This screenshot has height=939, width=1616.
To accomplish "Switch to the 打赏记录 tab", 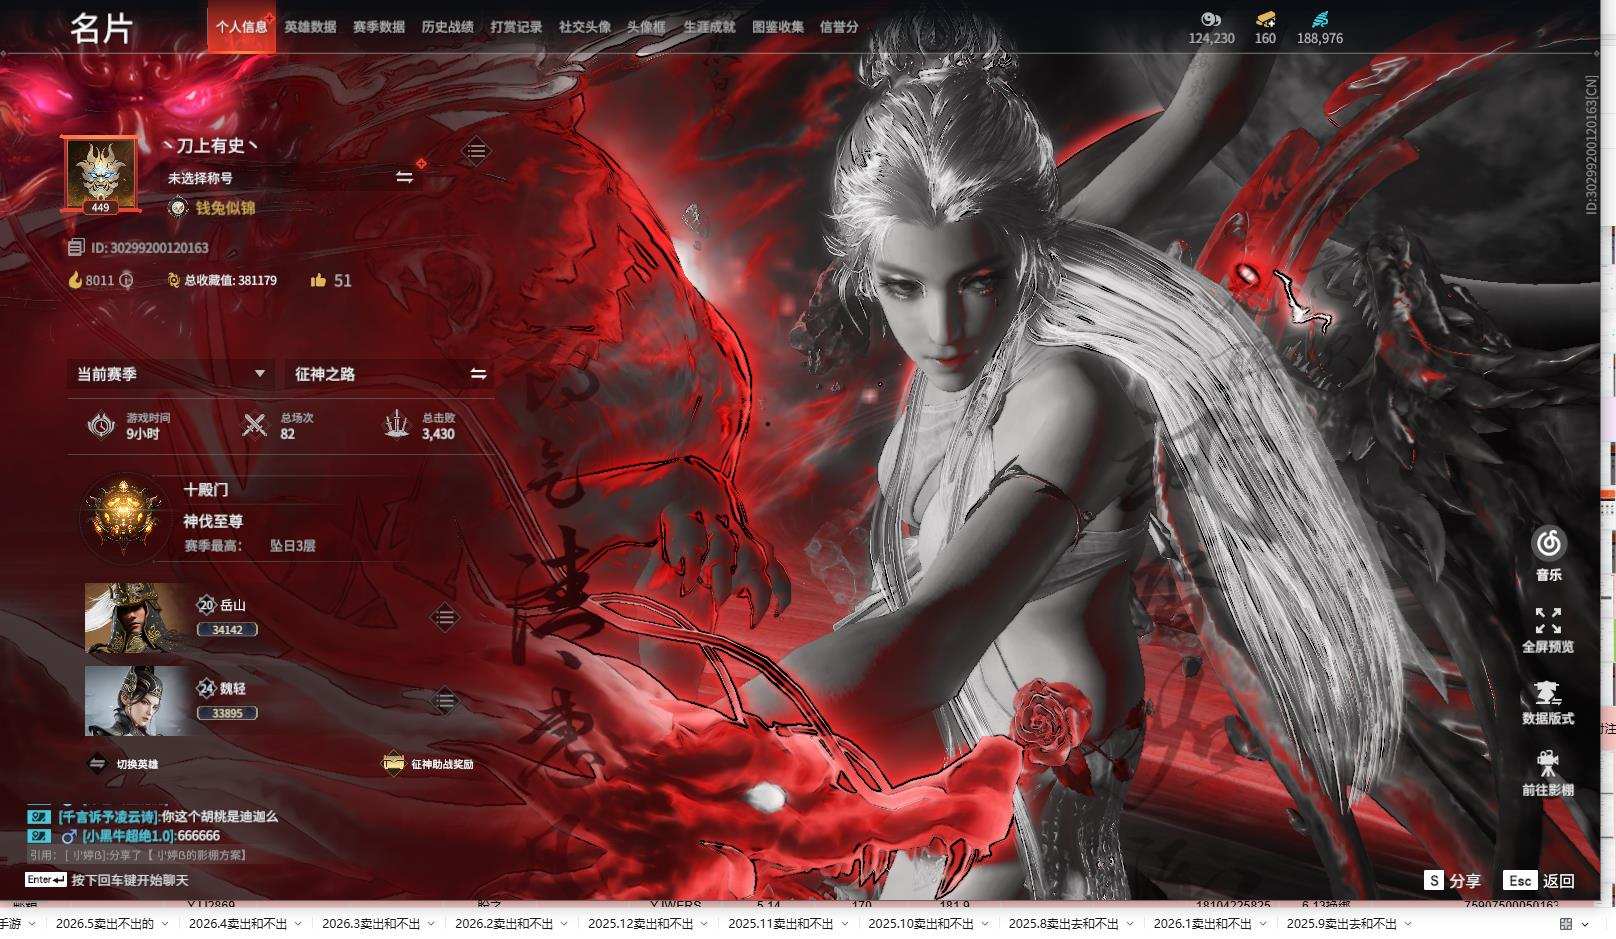I will click(x=516, y=27).
